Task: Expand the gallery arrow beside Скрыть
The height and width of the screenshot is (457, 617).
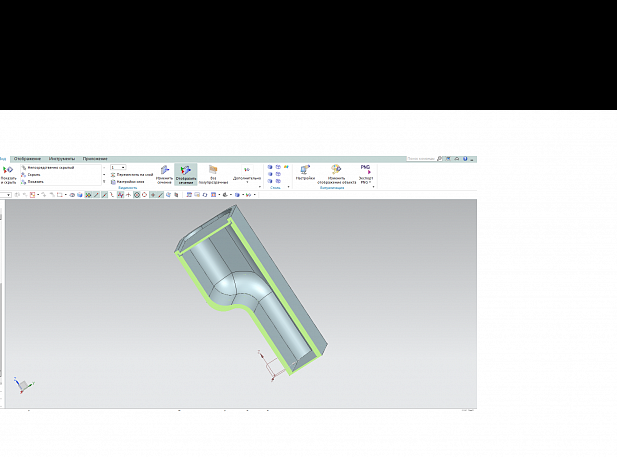Action: 104,174
